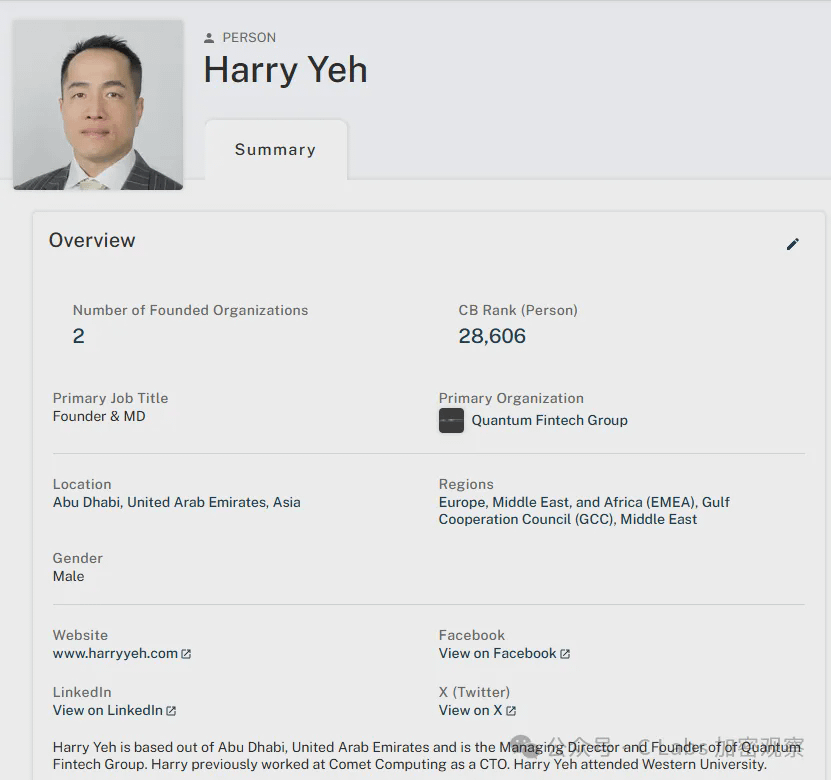
Task: Click the CB Rank (Person) label
Action: tap(518, 310)
